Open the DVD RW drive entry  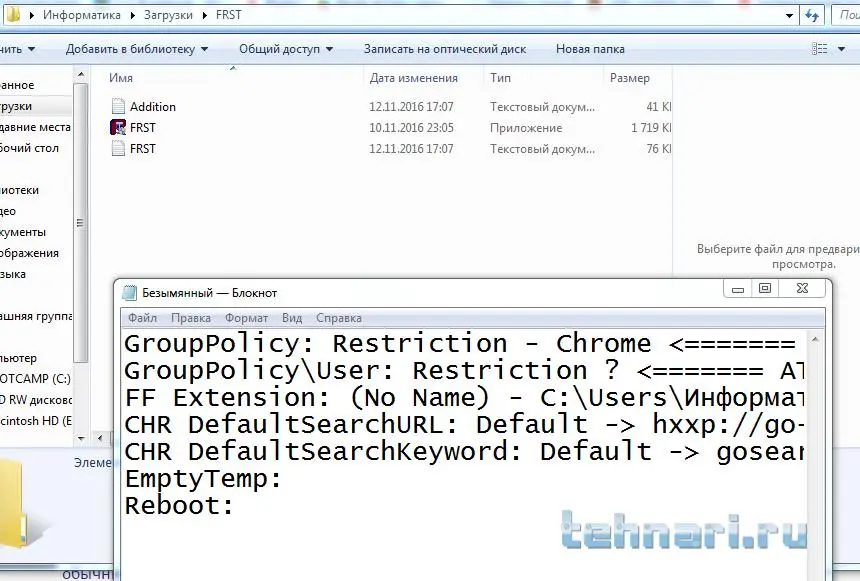pos(36,400)
